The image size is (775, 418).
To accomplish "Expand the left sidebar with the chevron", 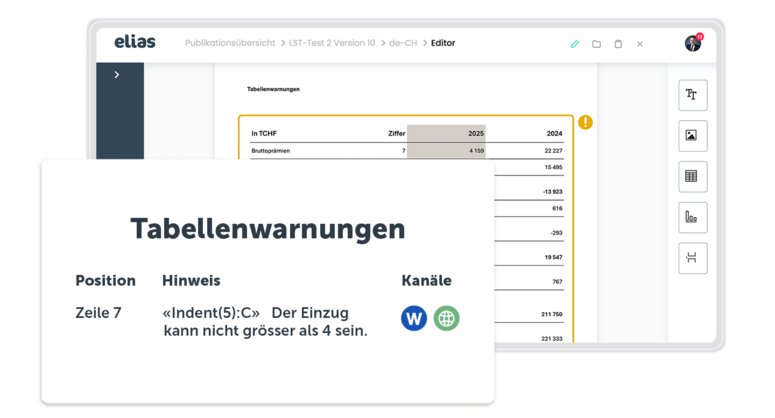I will (117, 75).
